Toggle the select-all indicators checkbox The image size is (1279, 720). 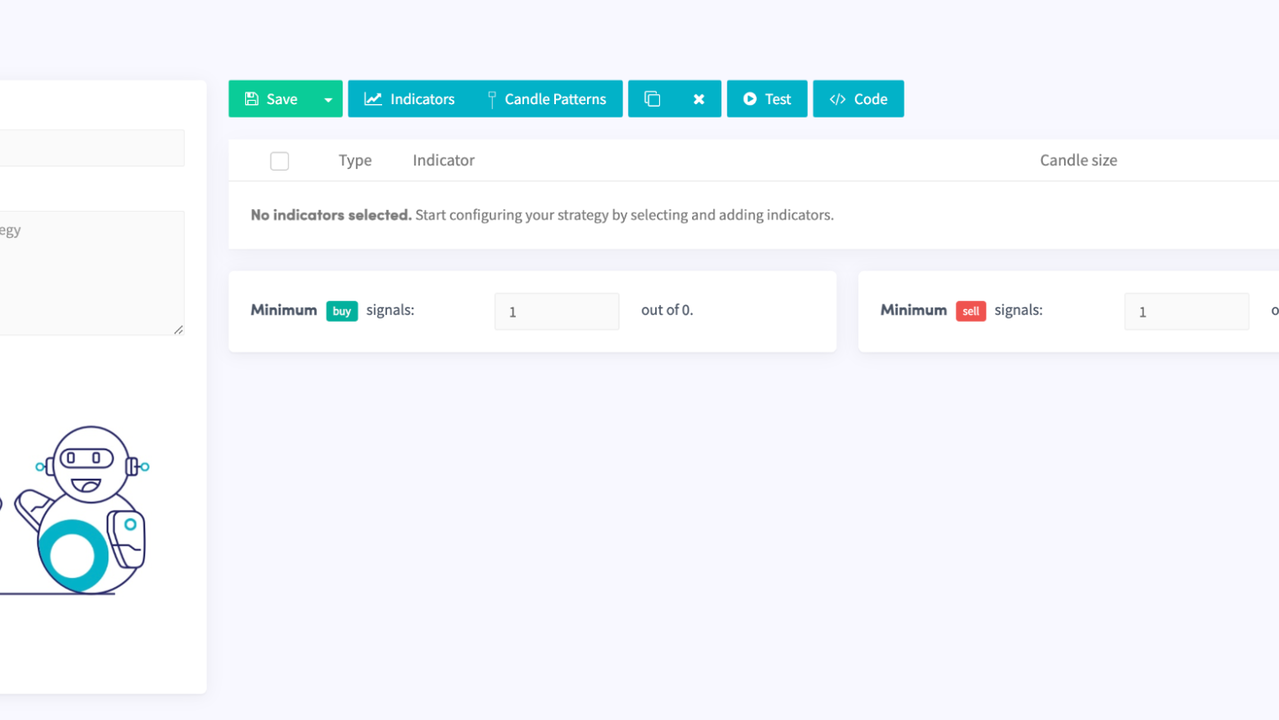(x=280, y=161)
